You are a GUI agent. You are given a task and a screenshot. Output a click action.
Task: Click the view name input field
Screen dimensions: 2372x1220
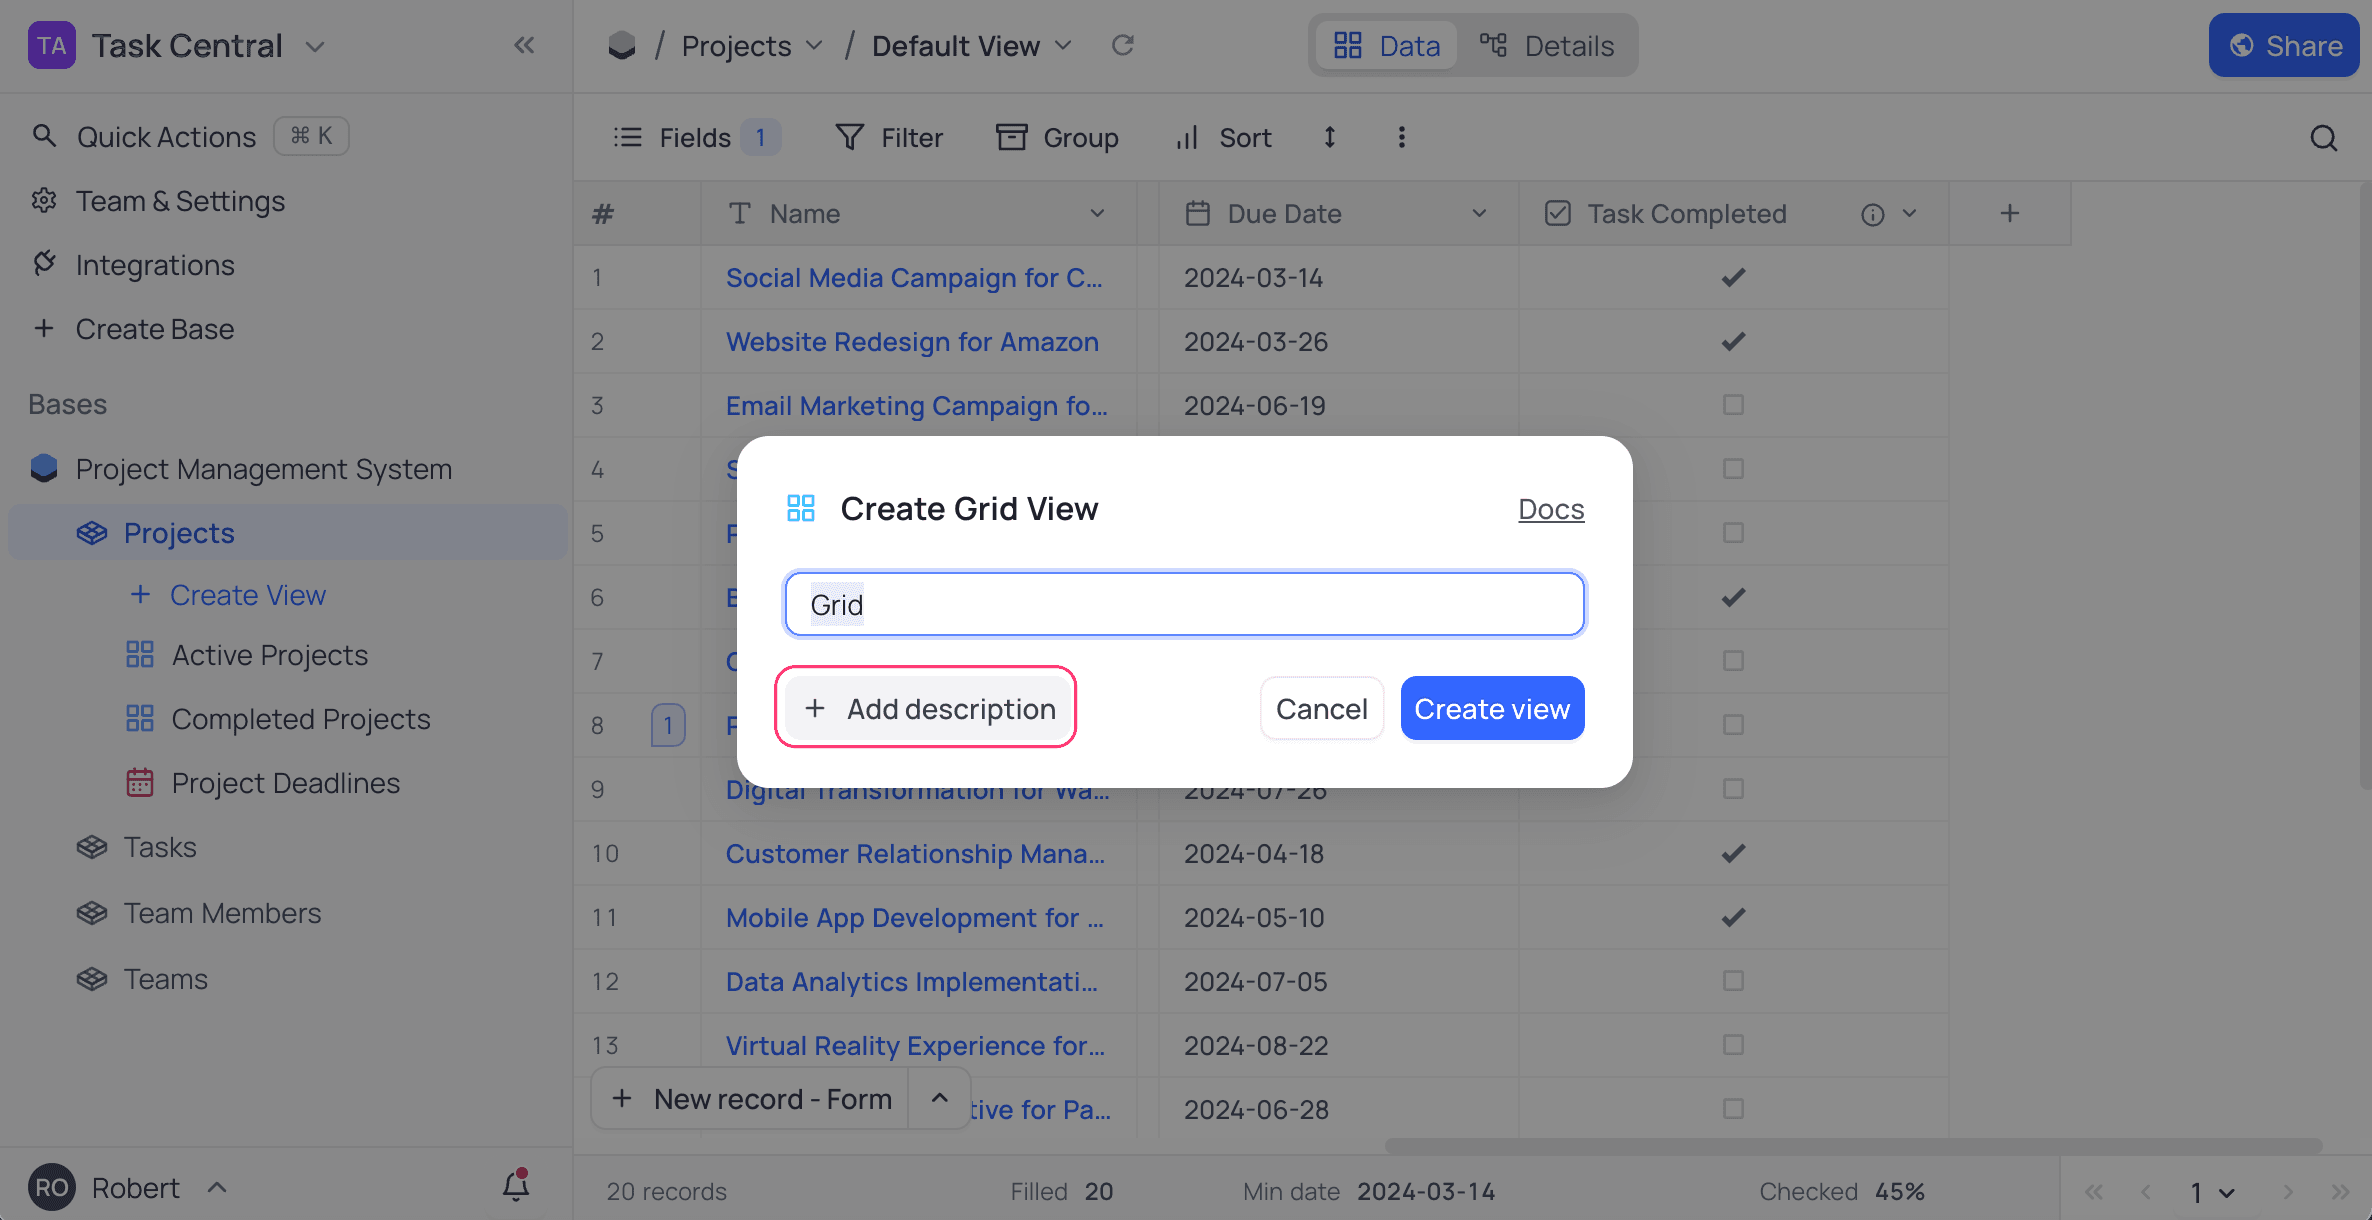(x=1184, y=604)
